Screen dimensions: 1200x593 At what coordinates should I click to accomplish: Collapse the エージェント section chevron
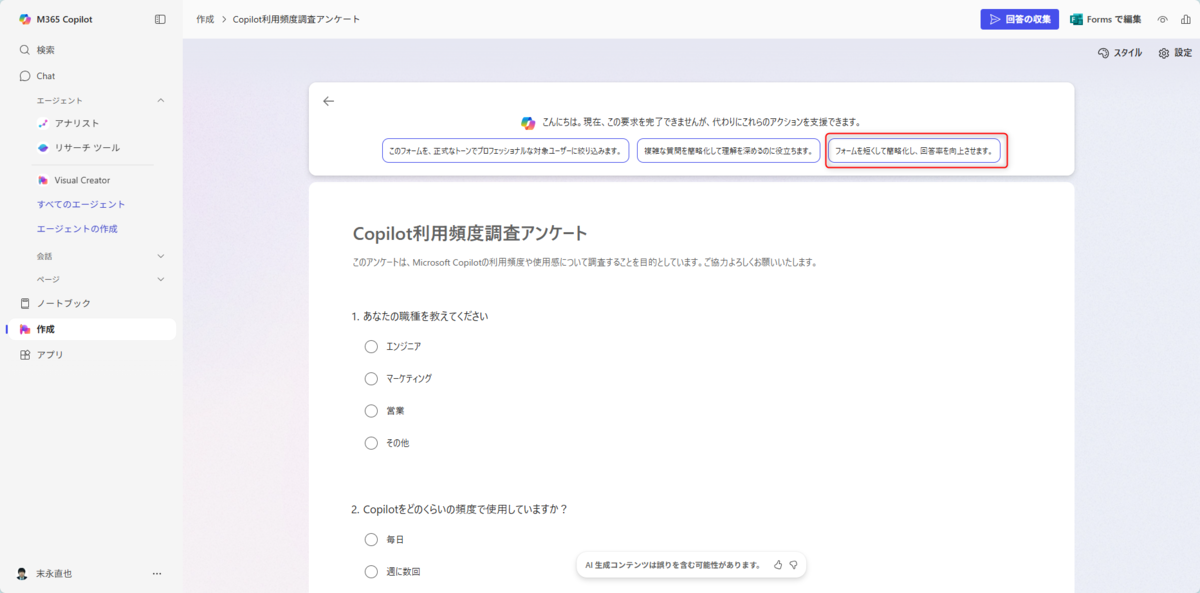point(161,100)
